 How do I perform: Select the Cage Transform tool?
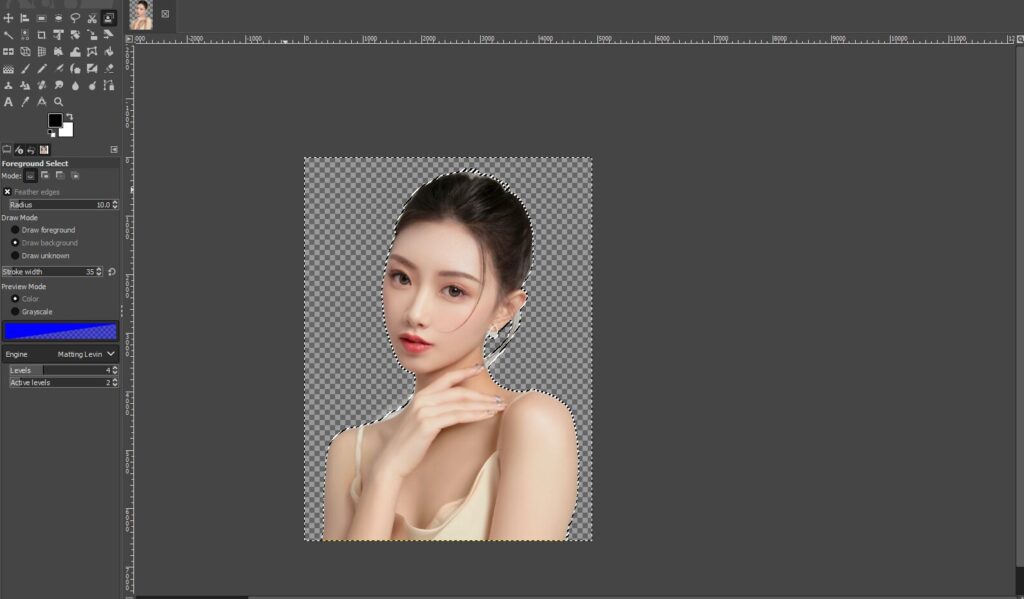point(92,52)
